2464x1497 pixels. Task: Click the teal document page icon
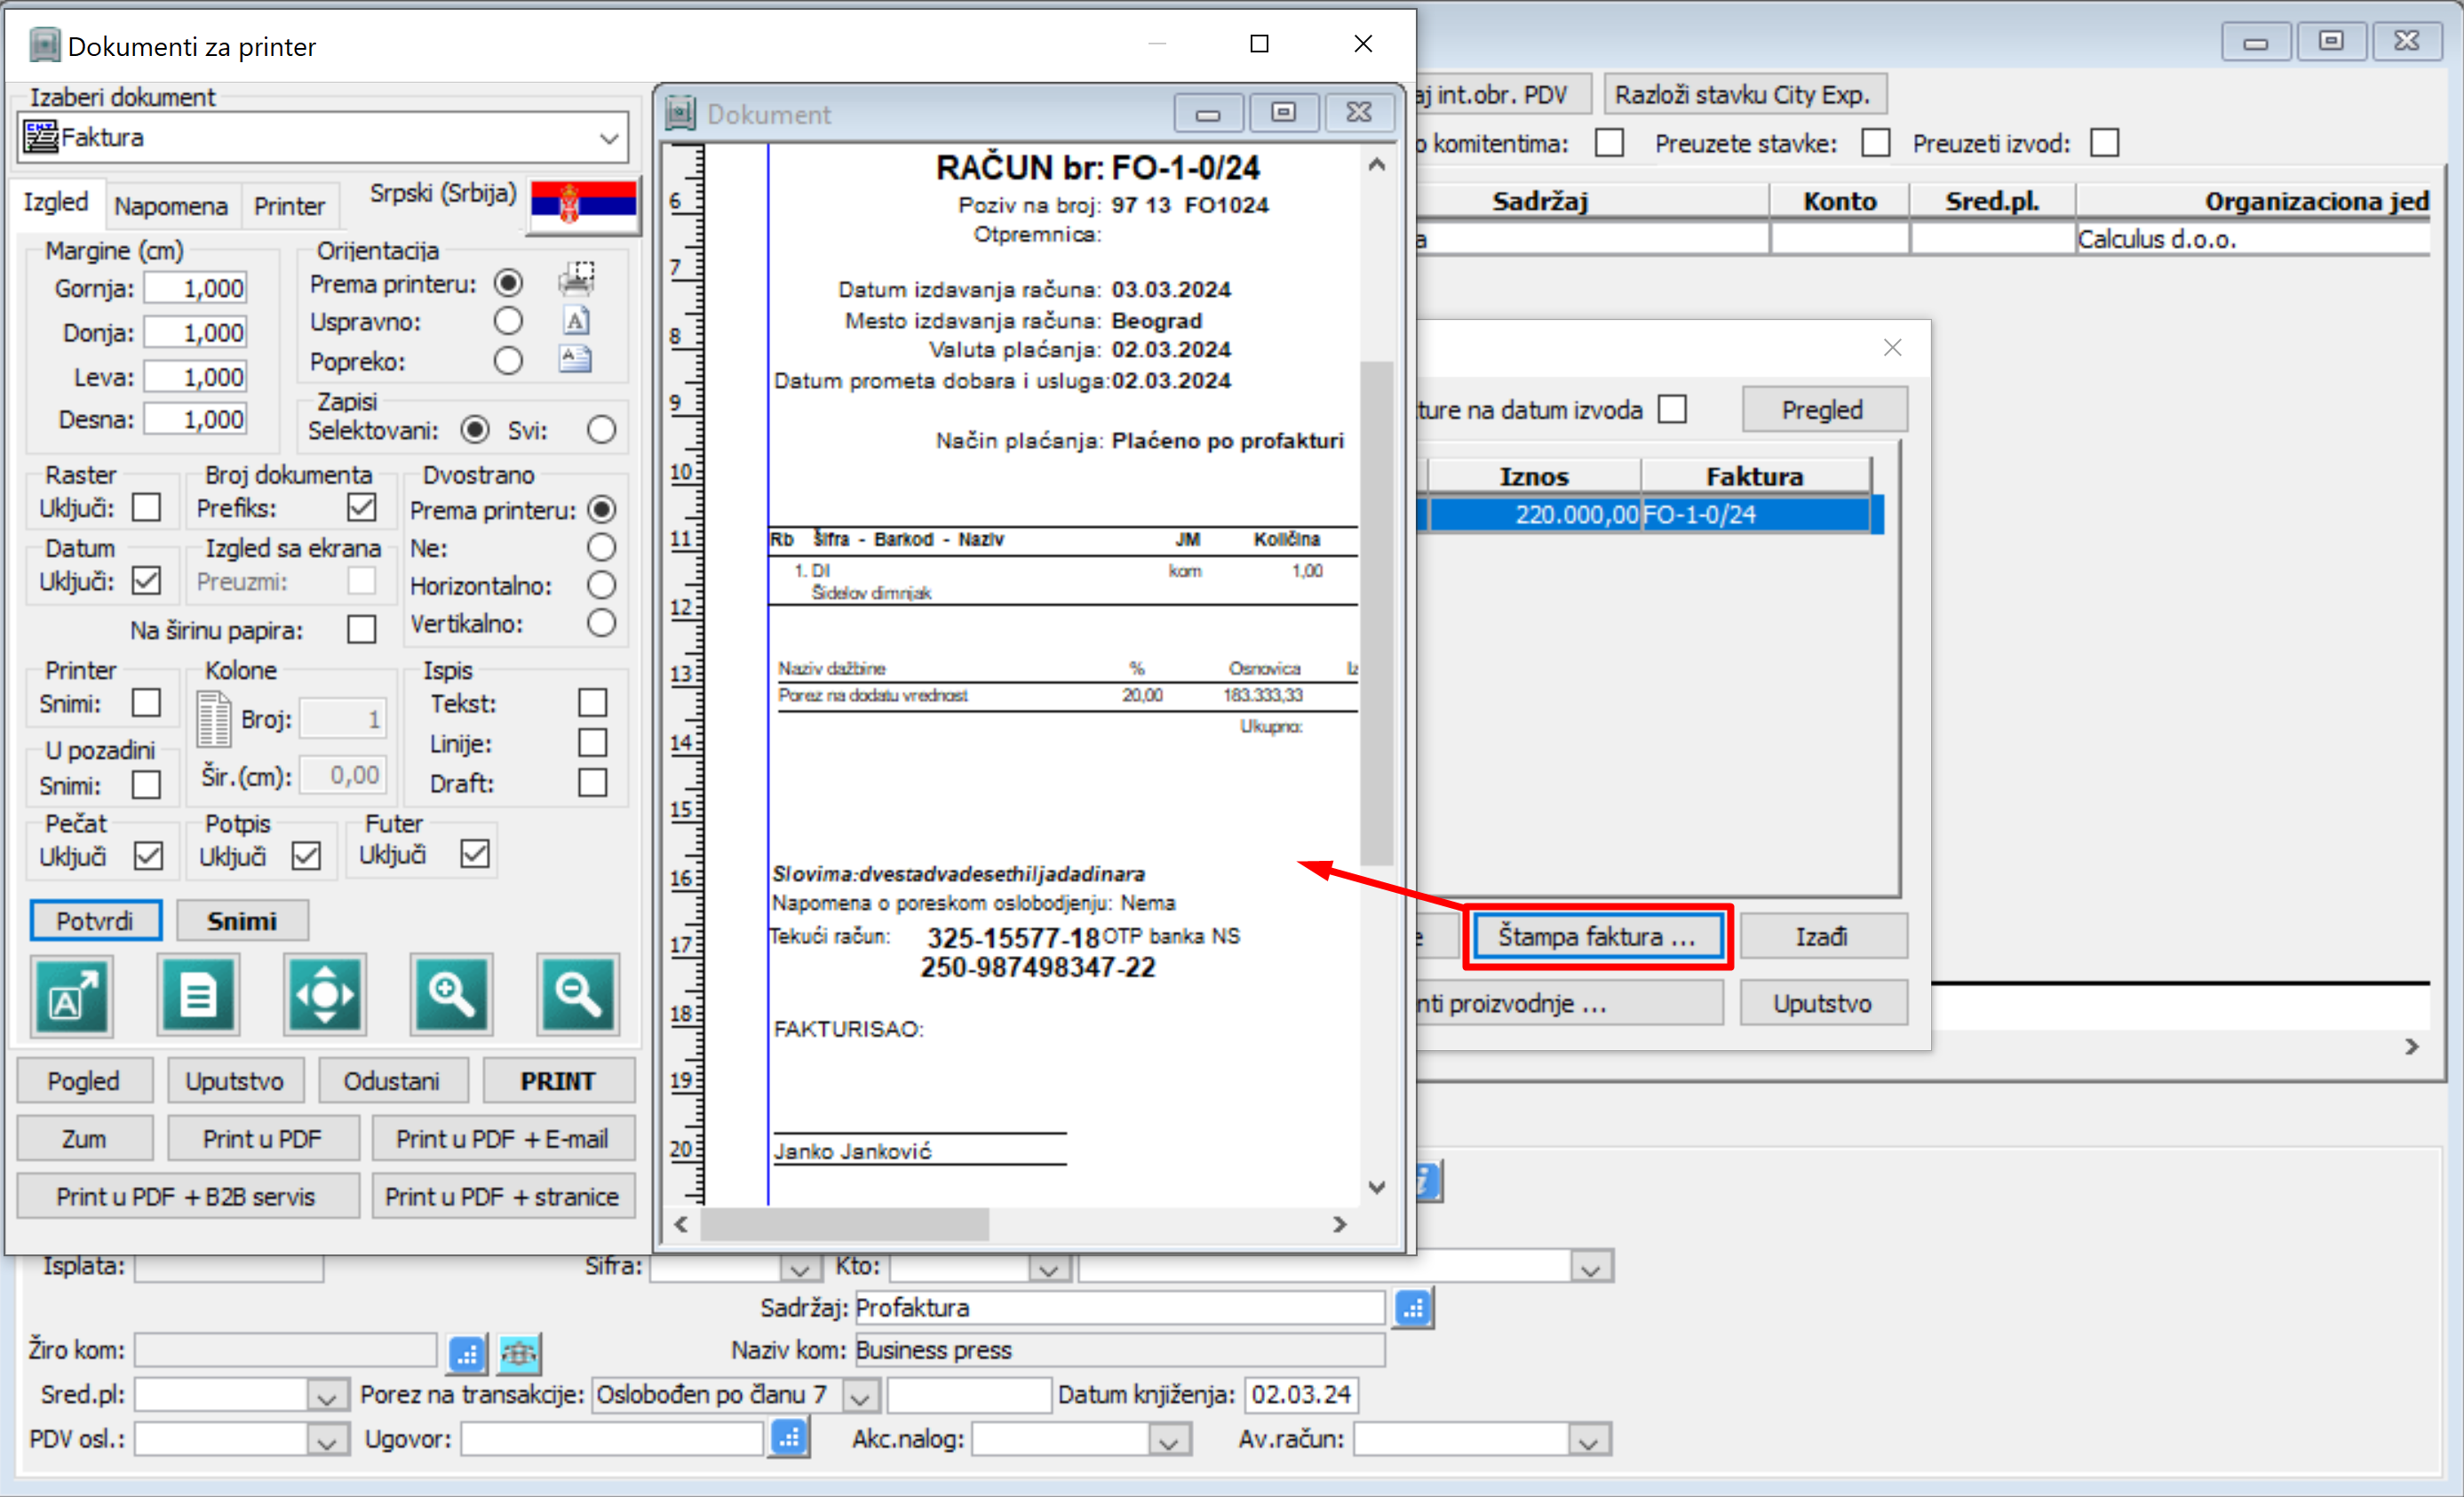pos(198,995)
